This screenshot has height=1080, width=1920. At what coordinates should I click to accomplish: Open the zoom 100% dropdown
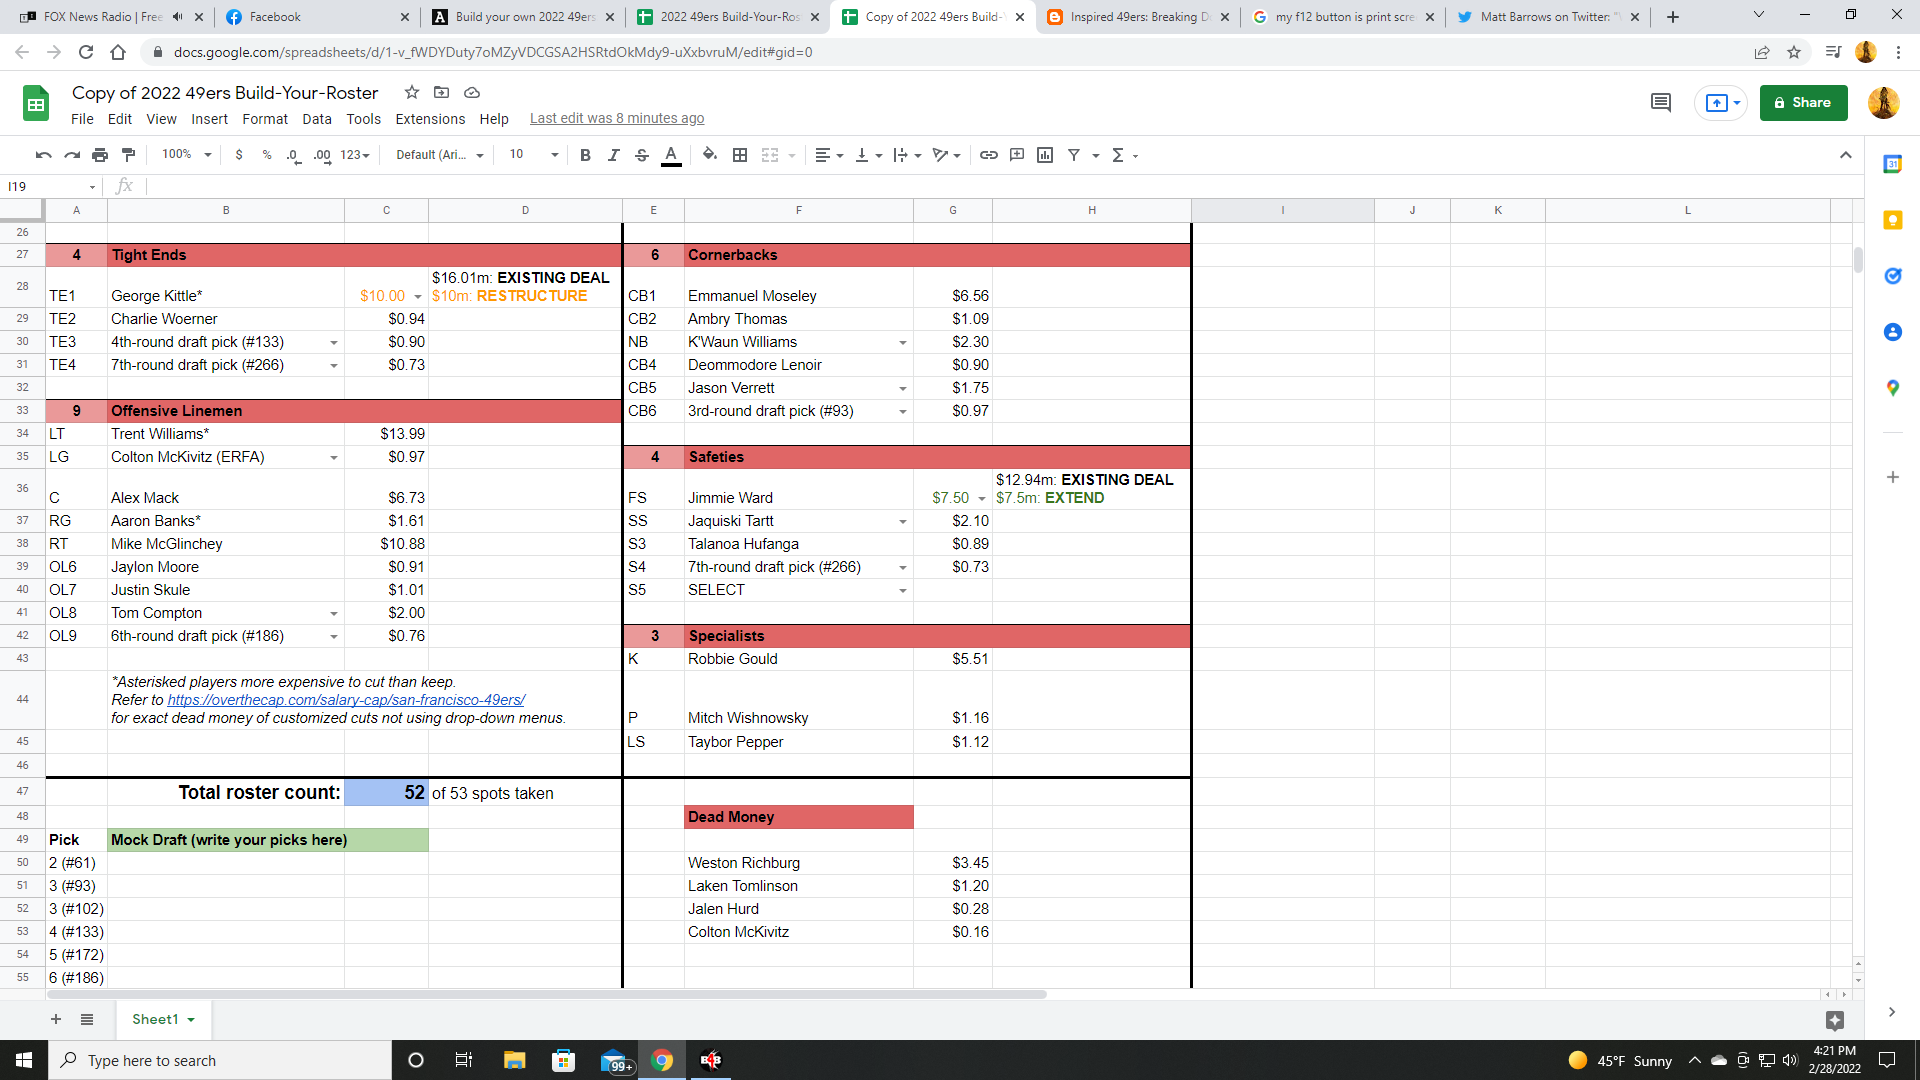click(x=187, y=155)
